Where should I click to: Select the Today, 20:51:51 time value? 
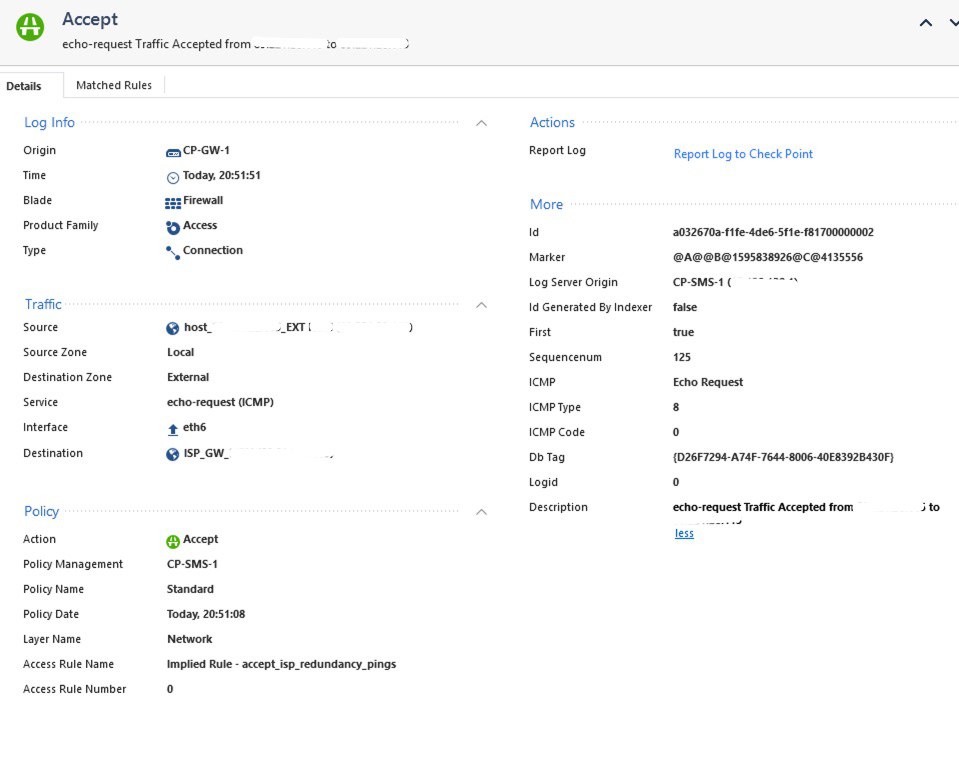(x=221, y=175)
